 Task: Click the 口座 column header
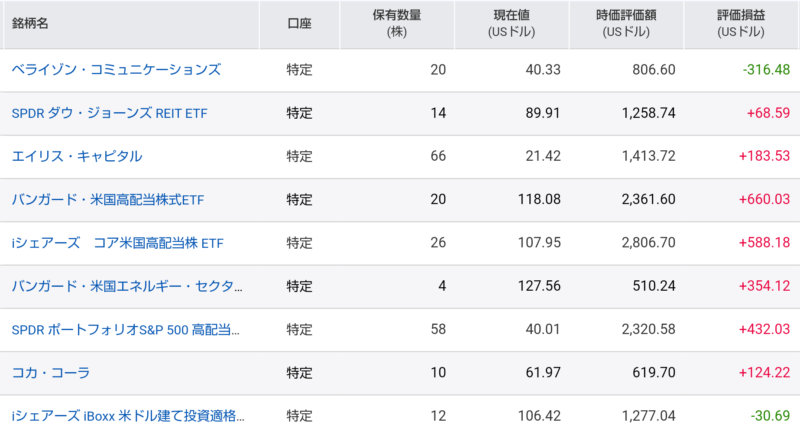[299, 24]
